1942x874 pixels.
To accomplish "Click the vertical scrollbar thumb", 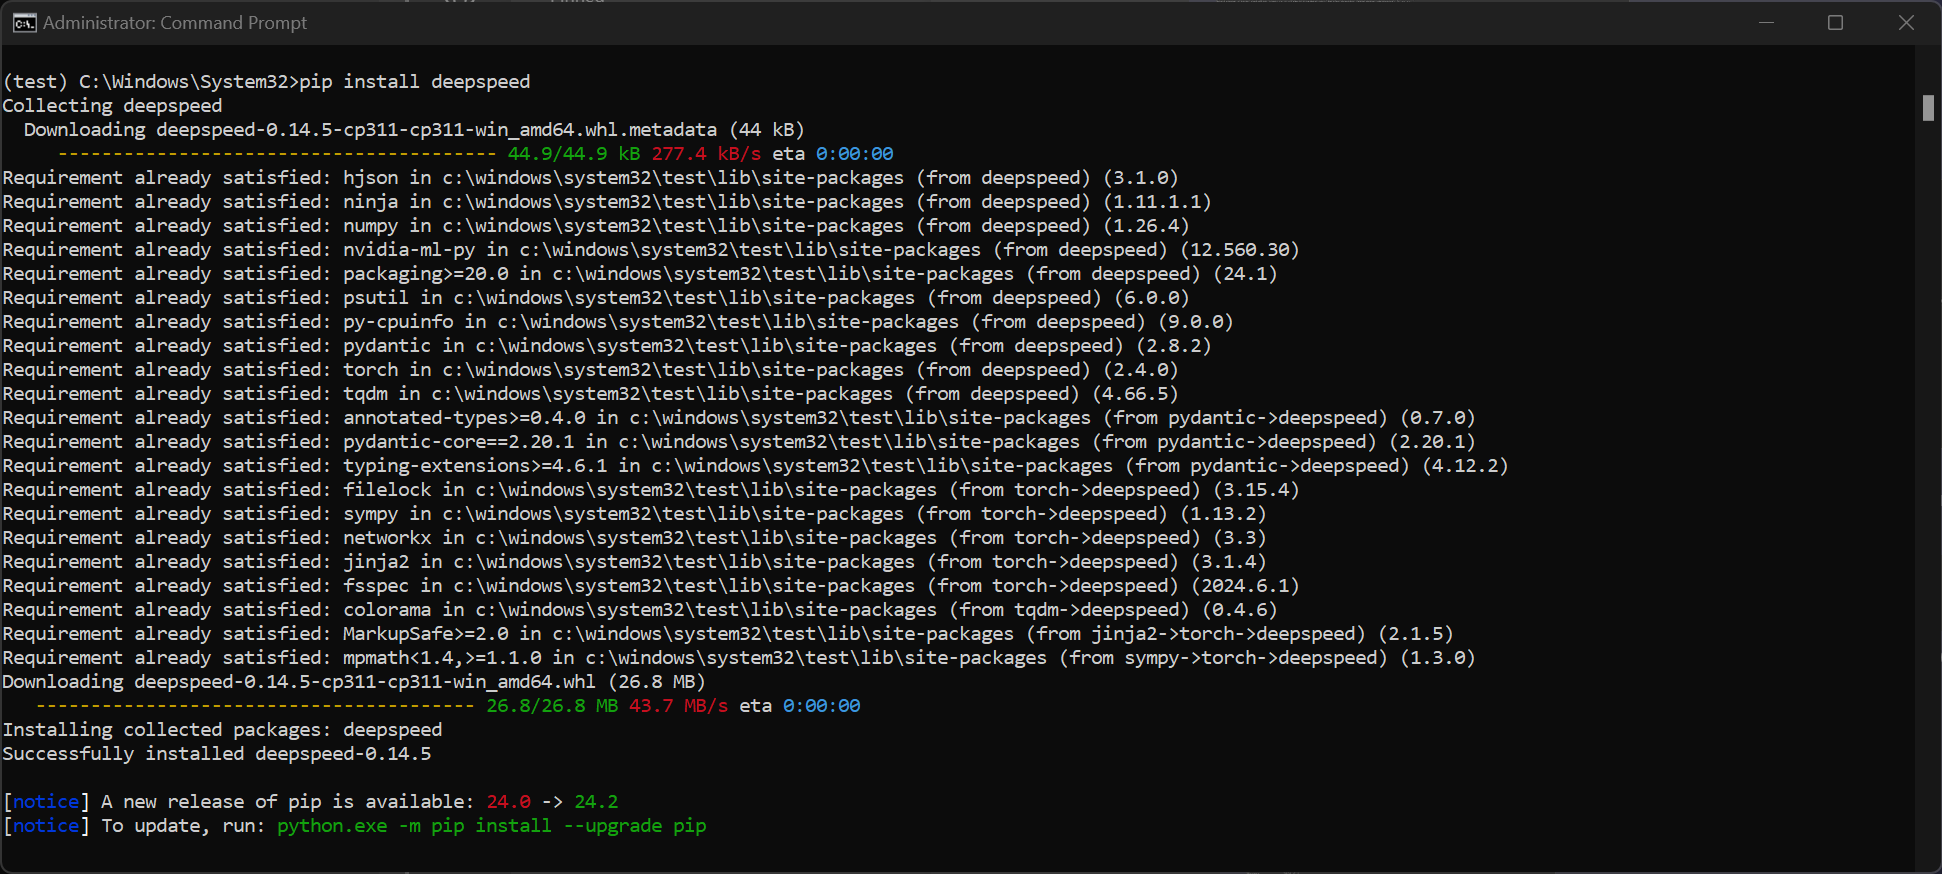I will 1928,107.
